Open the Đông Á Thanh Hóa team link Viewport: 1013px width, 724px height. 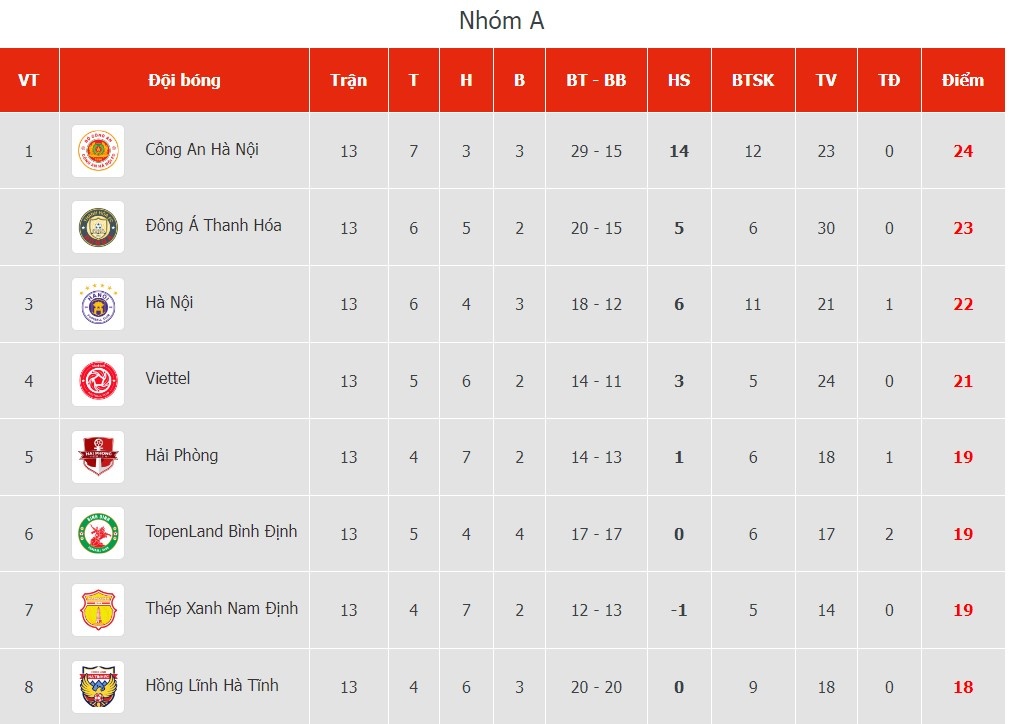[213, 226]
